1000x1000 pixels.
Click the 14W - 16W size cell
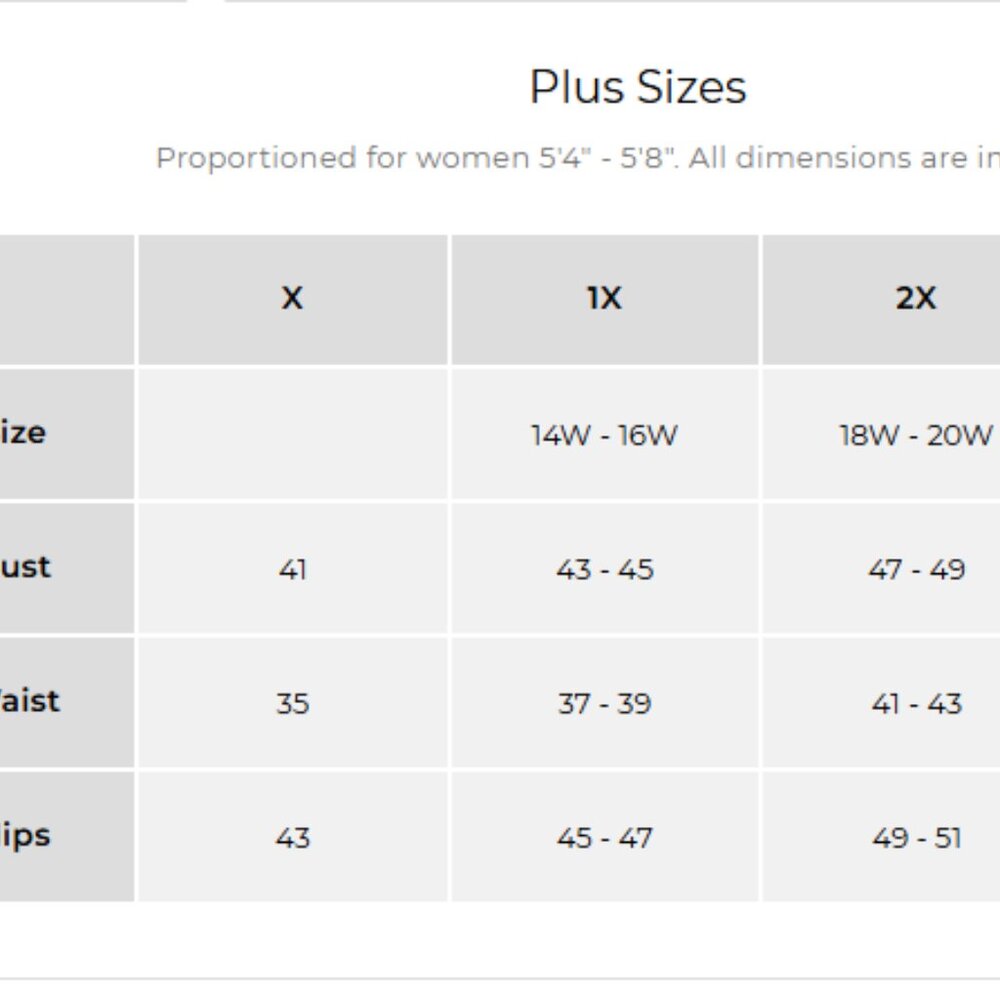604,435
